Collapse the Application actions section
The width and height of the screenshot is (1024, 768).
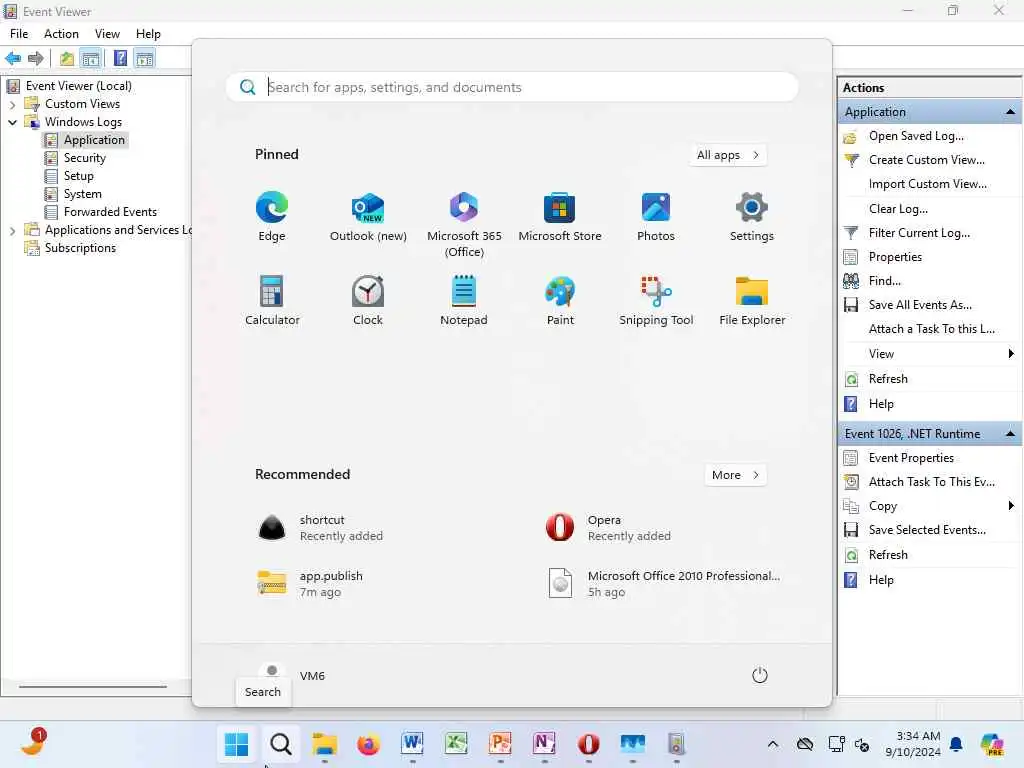pyautogui.click(x=1010, y=112)
